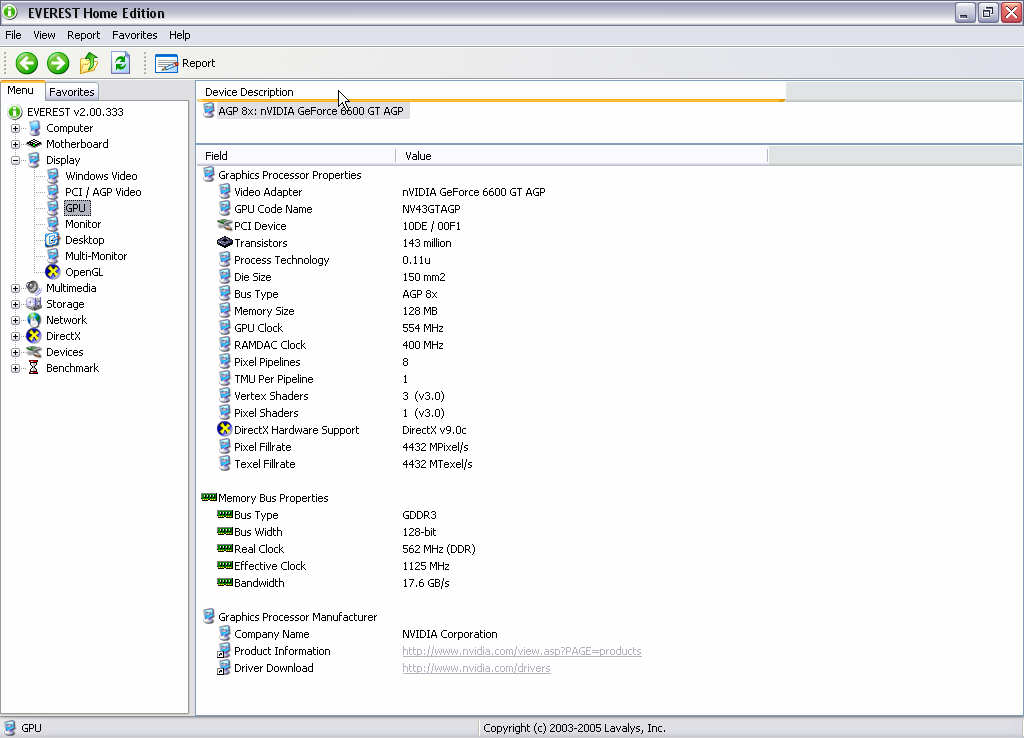Select the Windows Video tree item

[x=101, y=176]
